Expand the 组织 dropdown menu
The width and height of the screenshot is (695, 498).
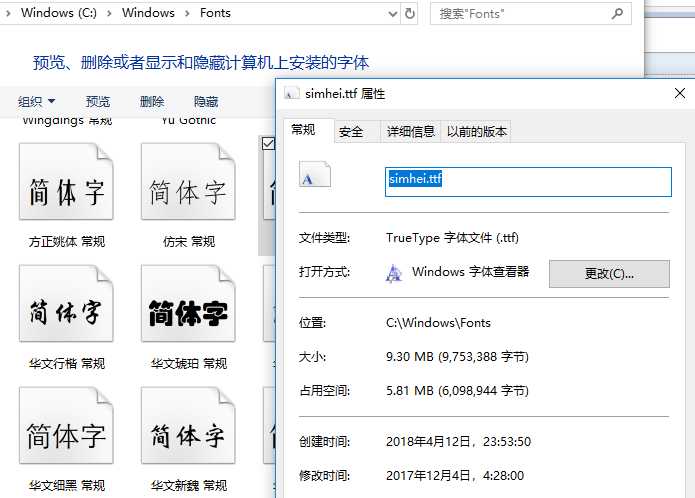(37, 101)
